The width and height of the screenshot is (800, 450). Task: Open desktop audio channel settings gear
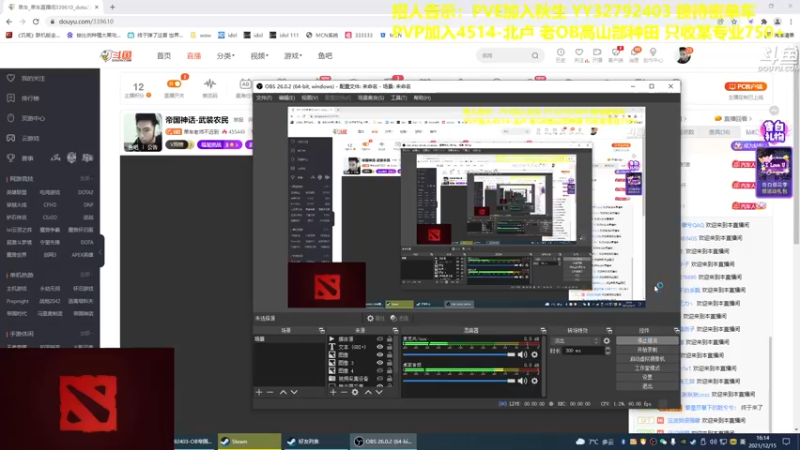(535, 381)
